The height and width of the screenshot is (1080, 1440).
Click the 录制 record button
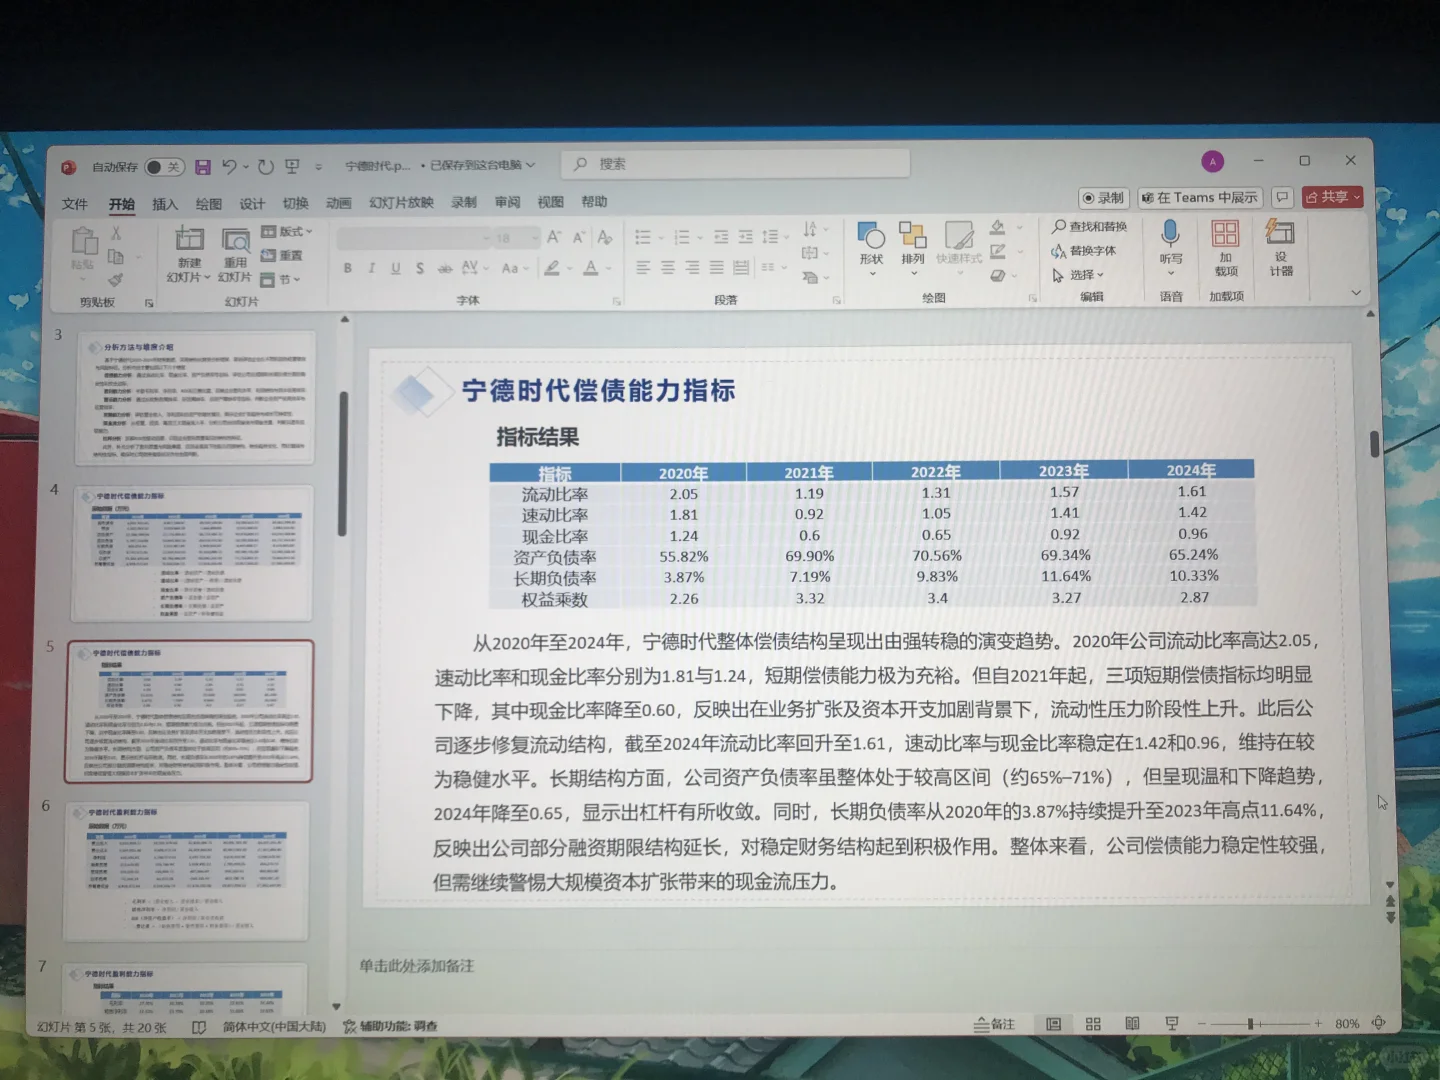point(1104,198)
